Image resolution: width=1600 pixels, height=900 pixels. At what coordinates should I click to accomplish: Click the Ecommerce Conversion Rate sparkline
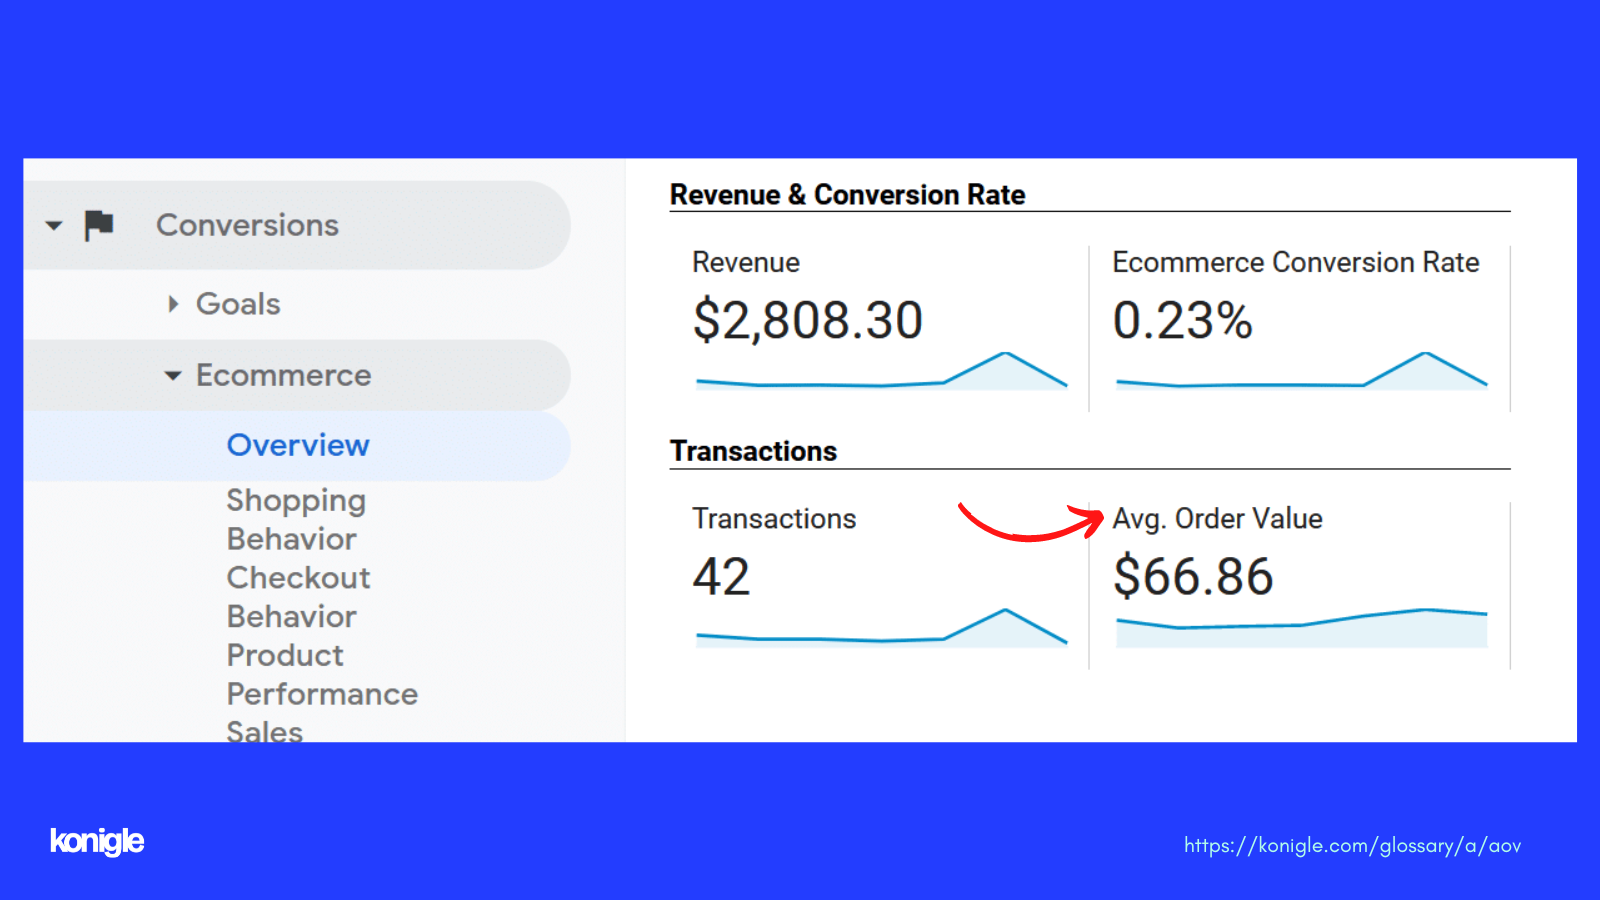pyautogui.click(x=1301, y=372)
